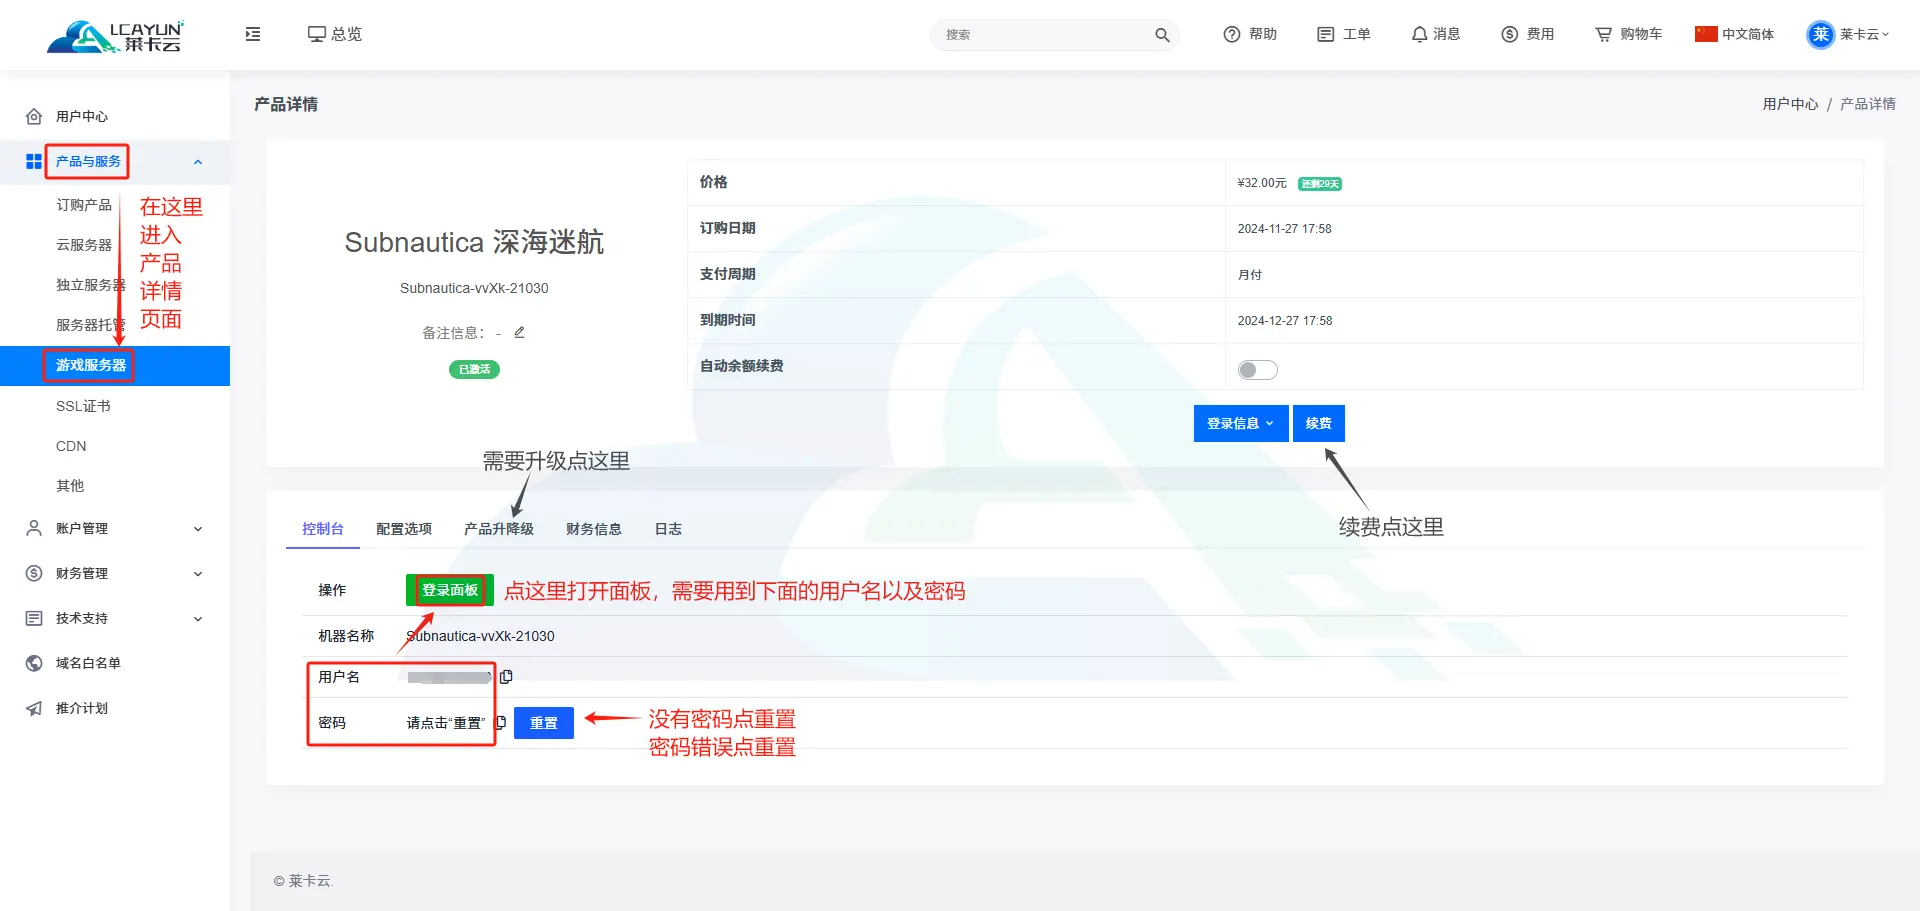
Task: Open 帮助 help in the header
Action: (x=1250, y=34)
